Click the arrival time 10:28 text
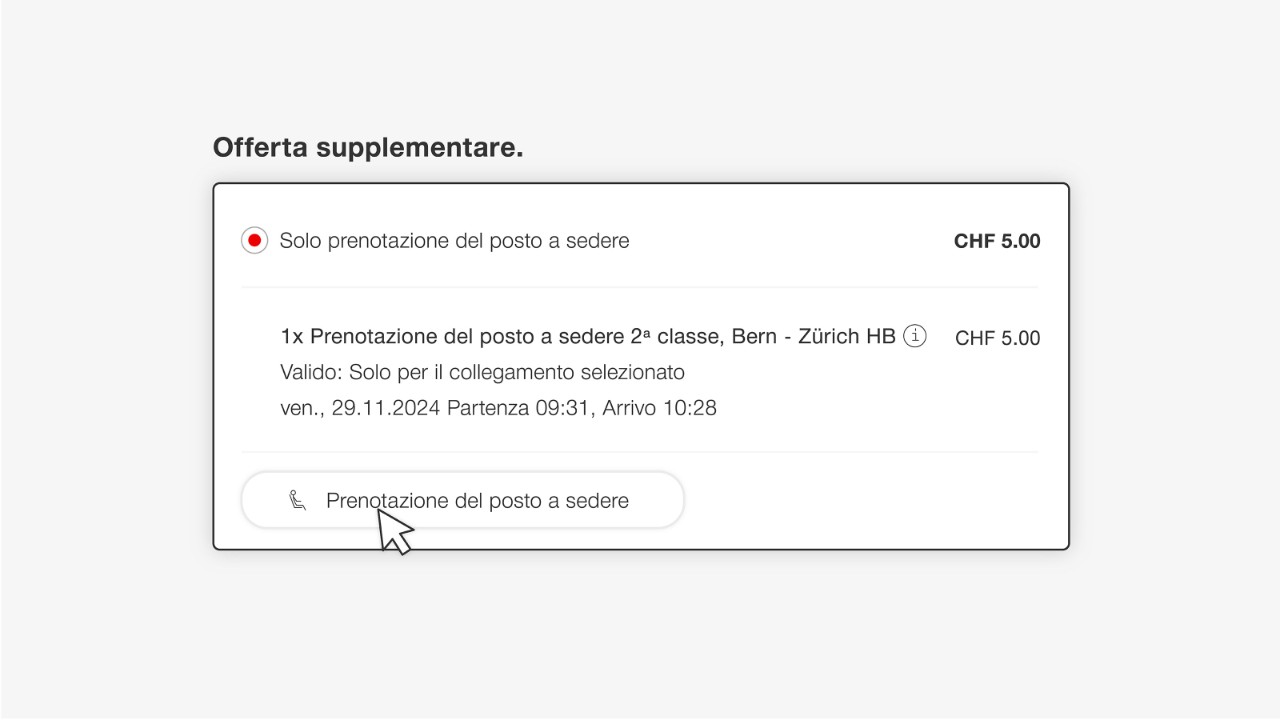1280x720 pixels. click(691, 408)
